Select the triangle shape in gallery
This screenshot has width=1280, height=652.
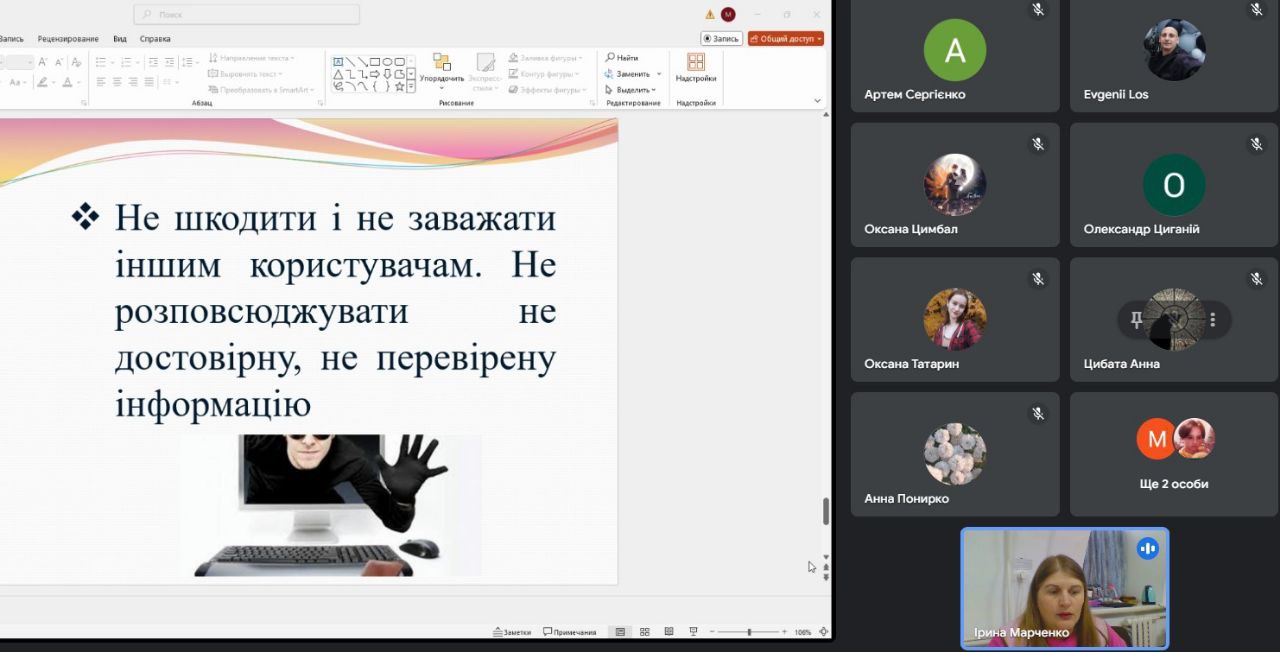(x=338, y=74)
